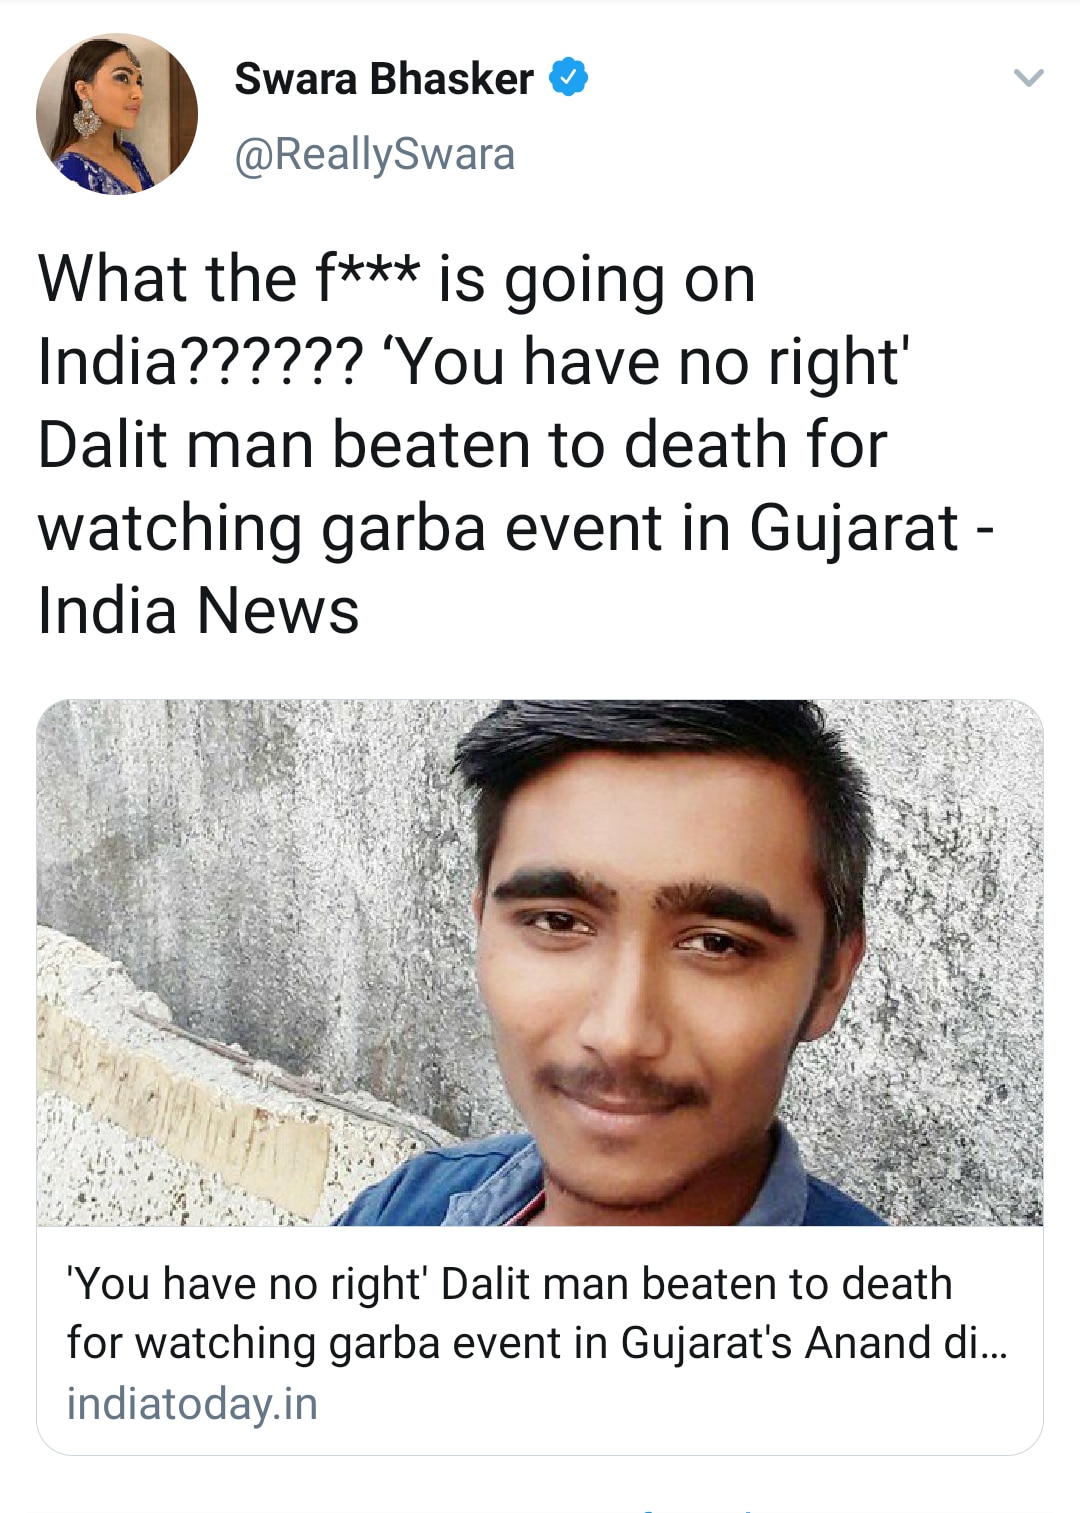Select the tweet line 'What the f*** is going on'
The height and width of the screenshot is (1513, 1080).
click(x=397, y=280)
